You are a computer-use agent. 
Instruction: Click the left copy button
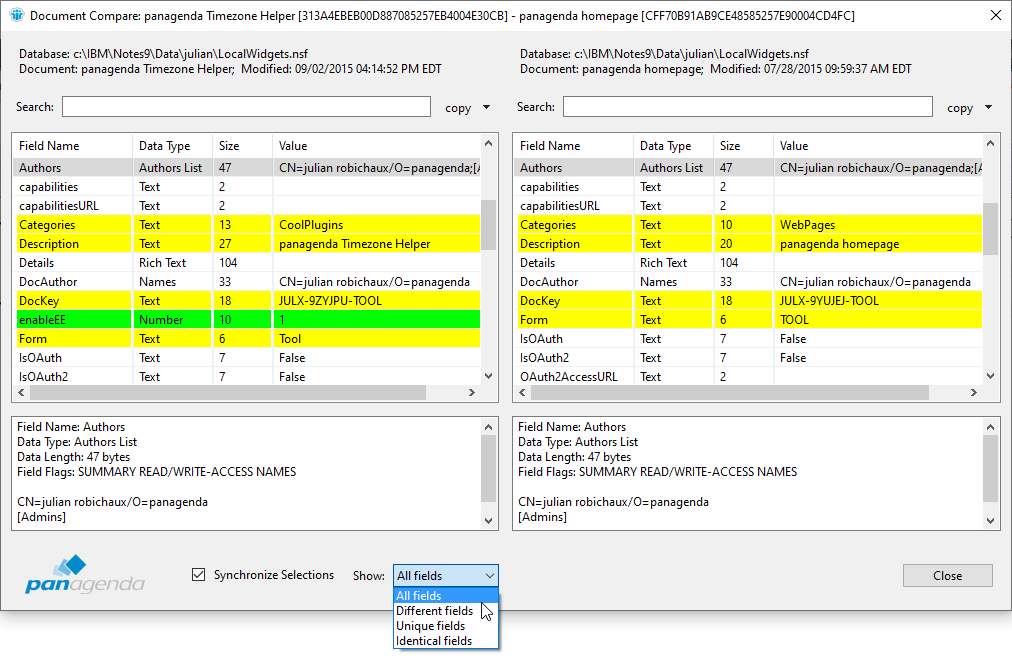[x=458, y=108]
